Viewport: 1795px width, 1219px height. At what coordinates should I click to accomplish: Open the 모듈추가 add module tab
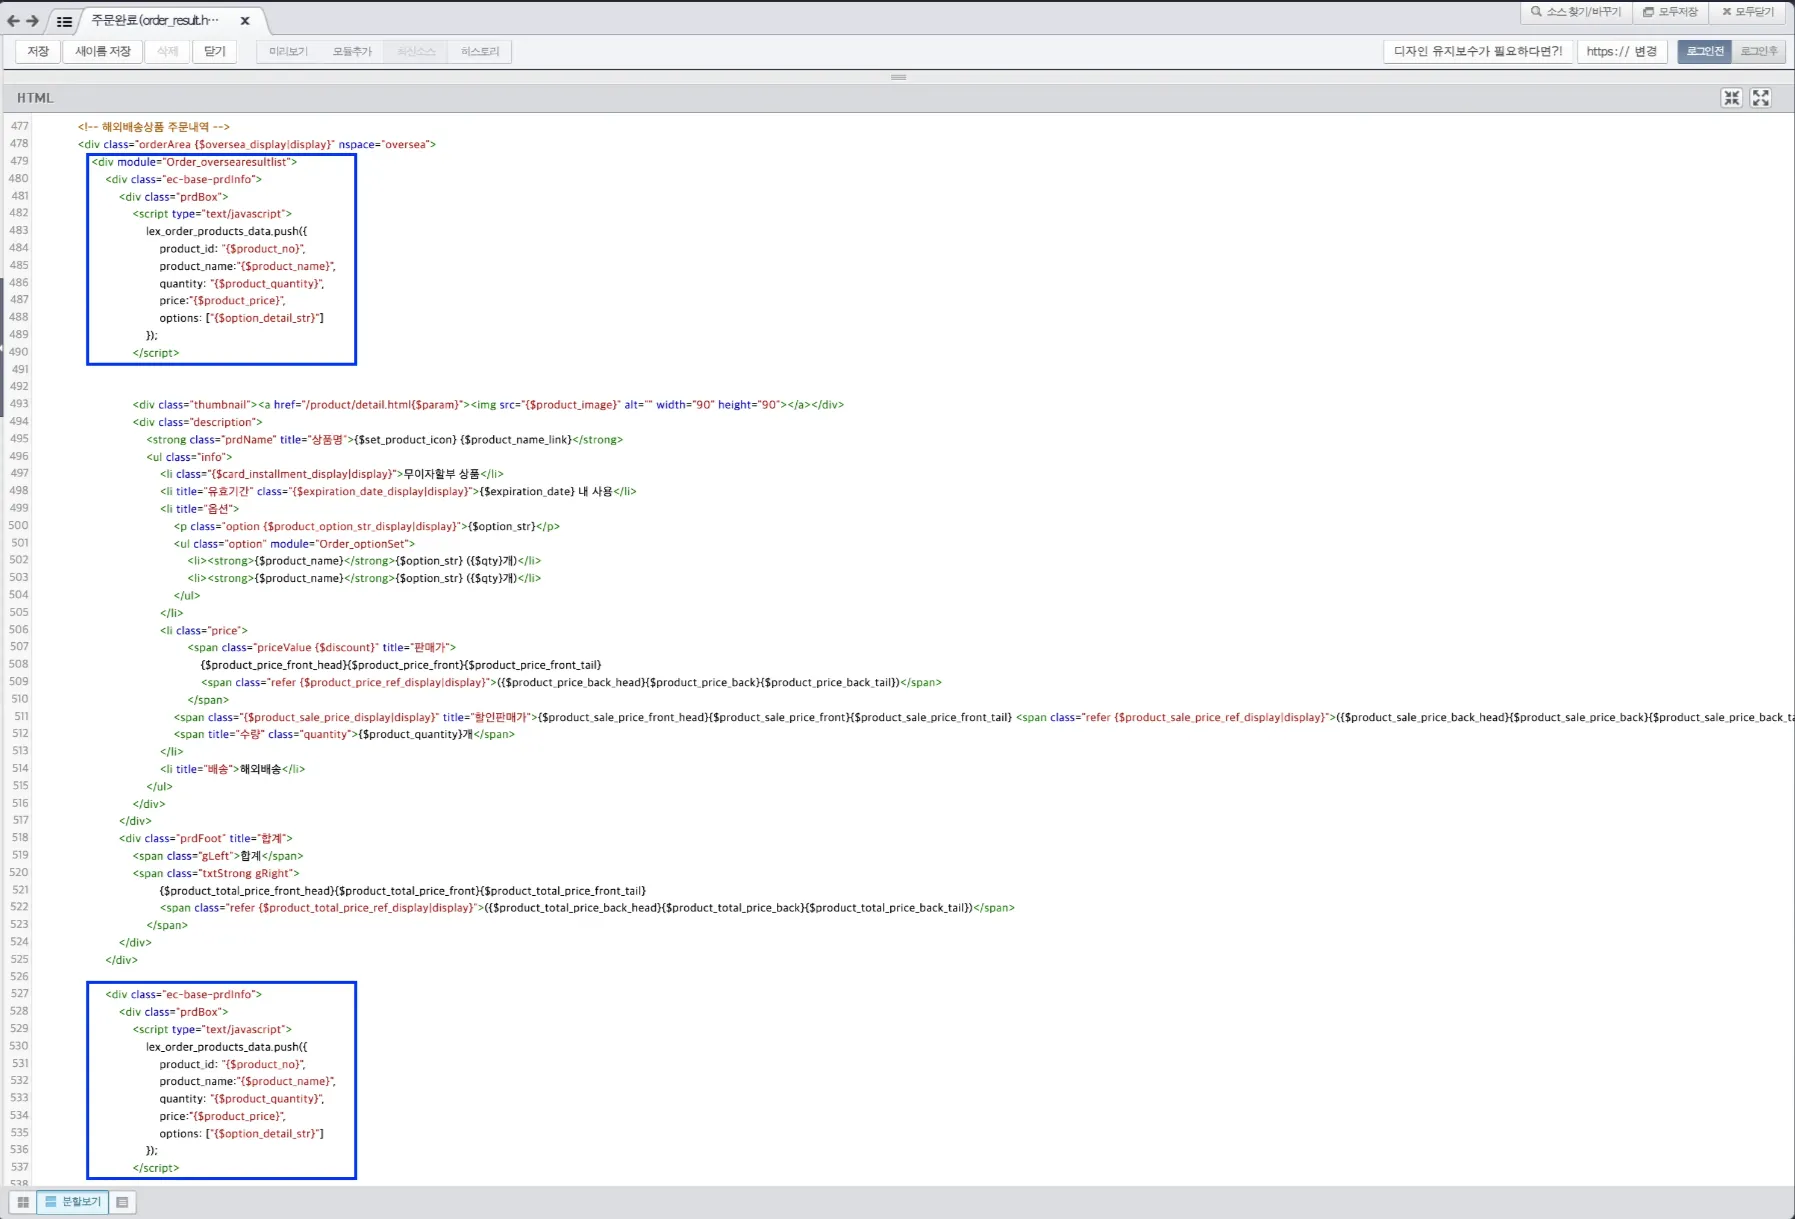[x=352, y=51]
